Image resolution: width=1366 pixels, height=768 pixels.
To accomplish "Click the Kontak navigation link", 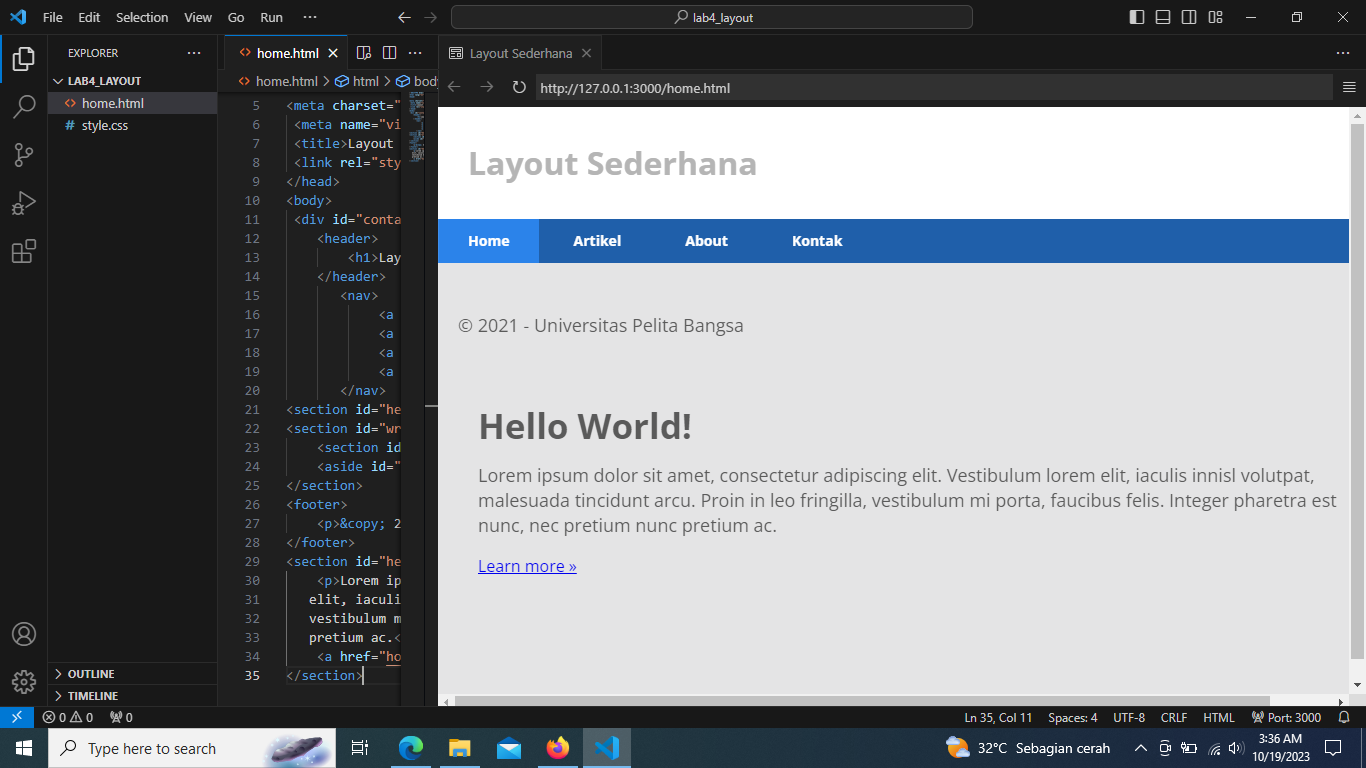I will click(817, 240).
